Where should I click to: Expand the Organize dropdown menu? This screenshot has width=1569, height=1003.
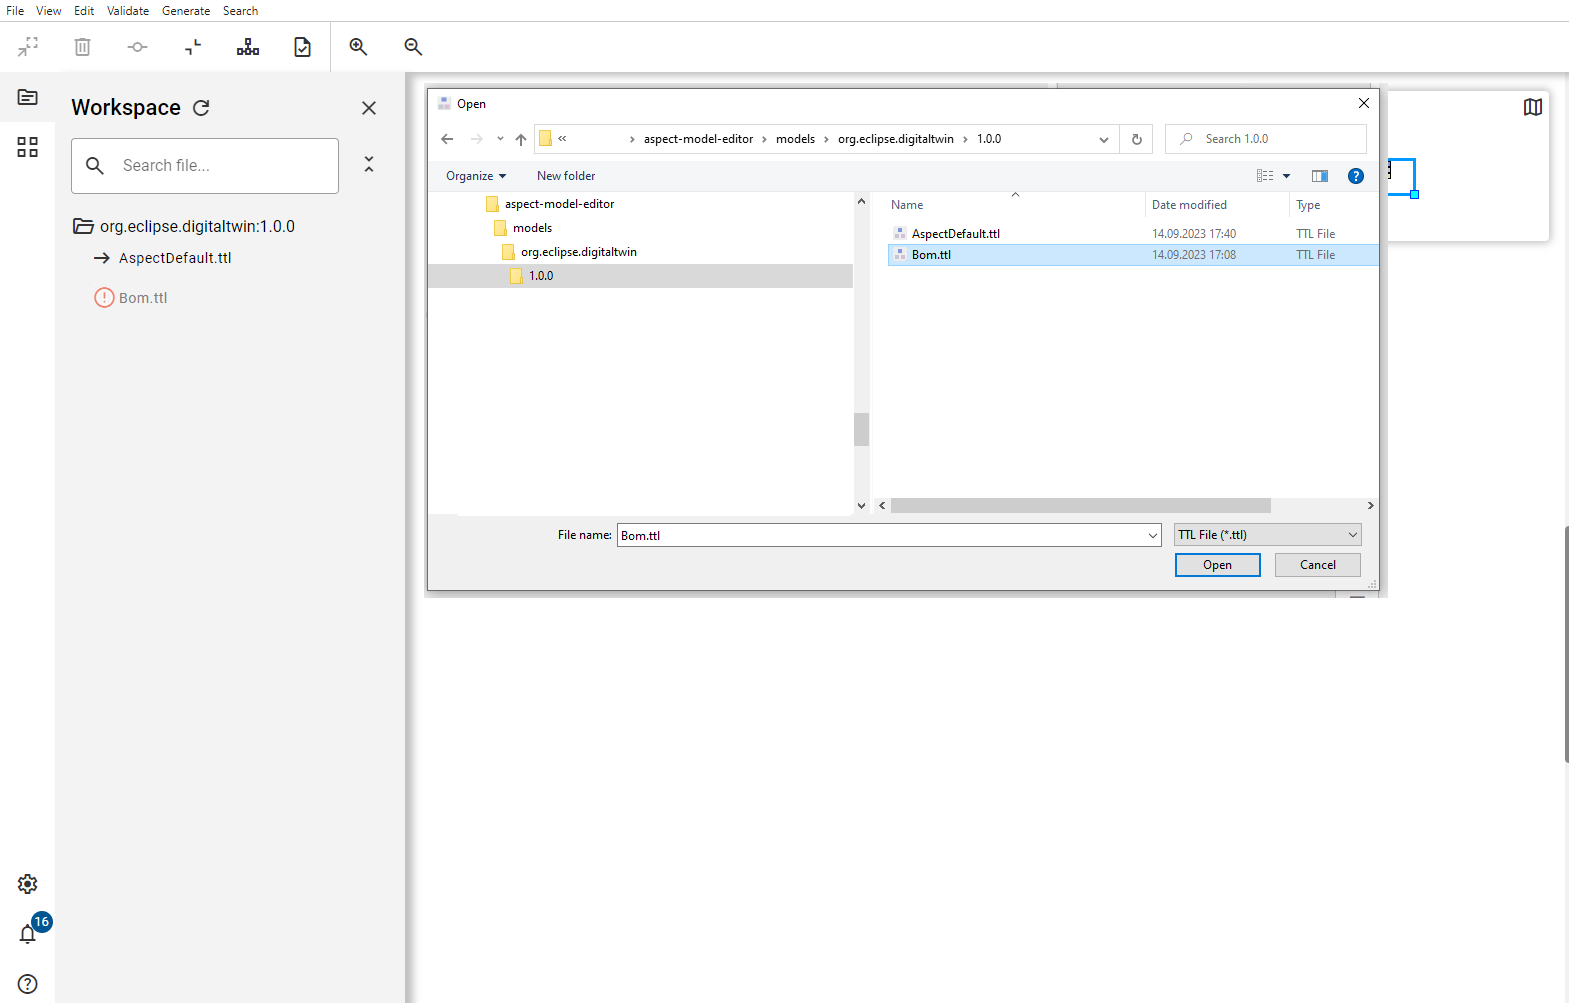pos(476,176)
